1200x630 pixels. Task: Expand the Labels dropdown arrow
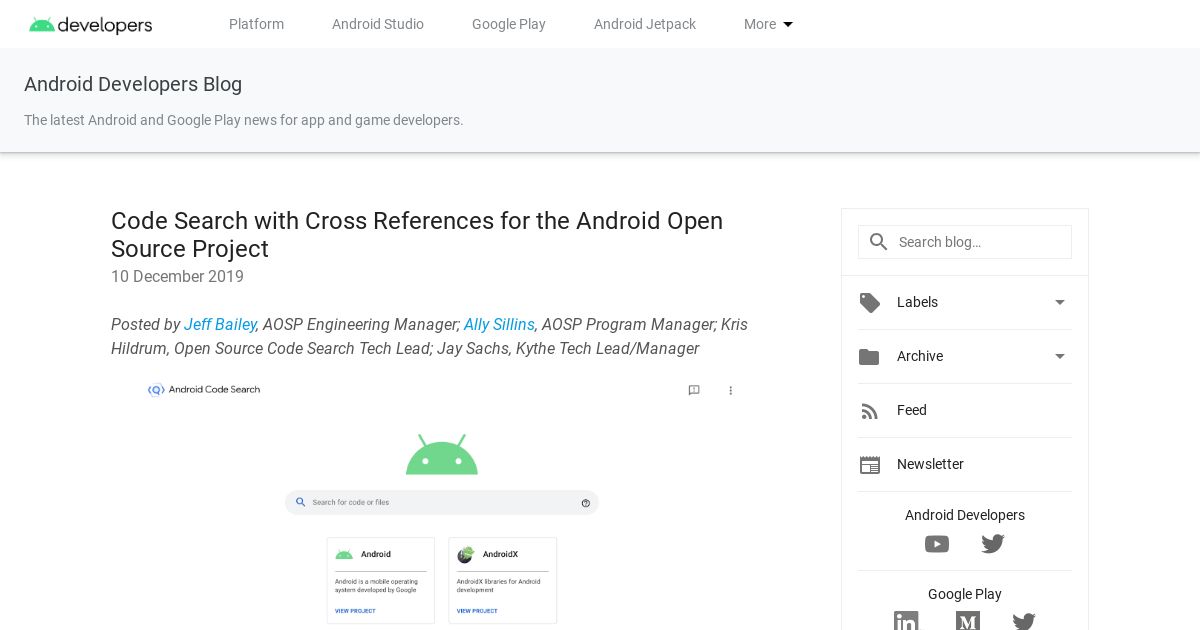click(1060, 302)
